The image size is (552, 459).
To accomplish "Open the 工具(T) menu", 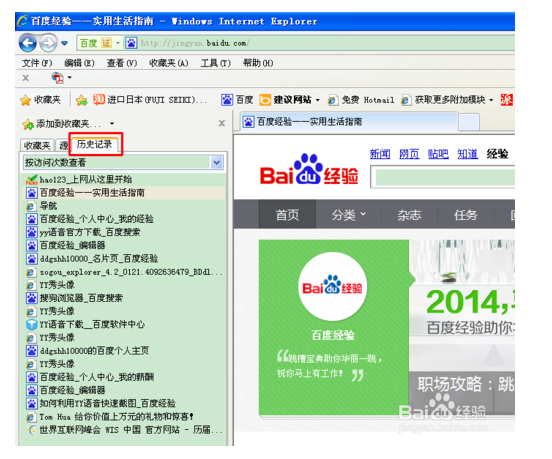I will coord(215,63).
